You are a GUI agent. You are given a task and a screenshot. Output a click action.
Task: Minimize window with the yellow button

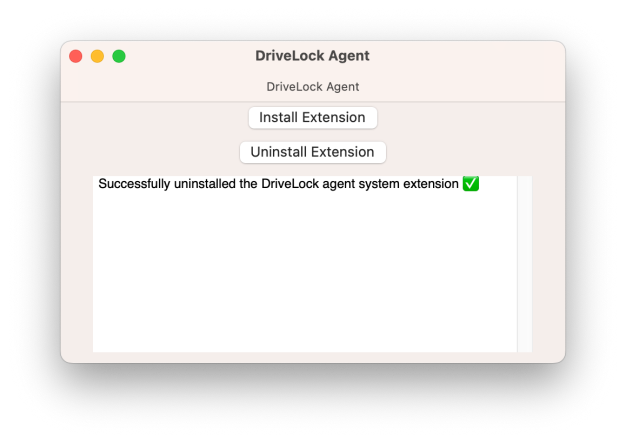click(x=97, y=56)
